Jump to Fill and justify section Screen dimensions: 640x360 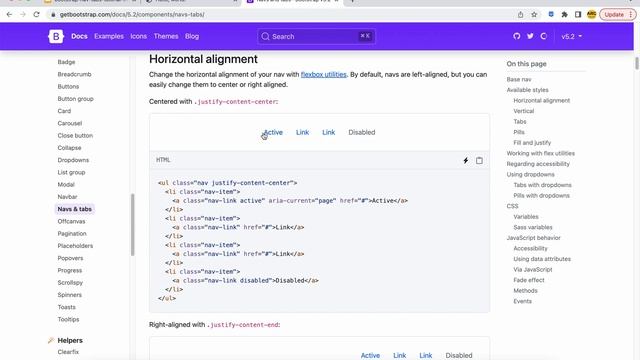pos(532,142)
